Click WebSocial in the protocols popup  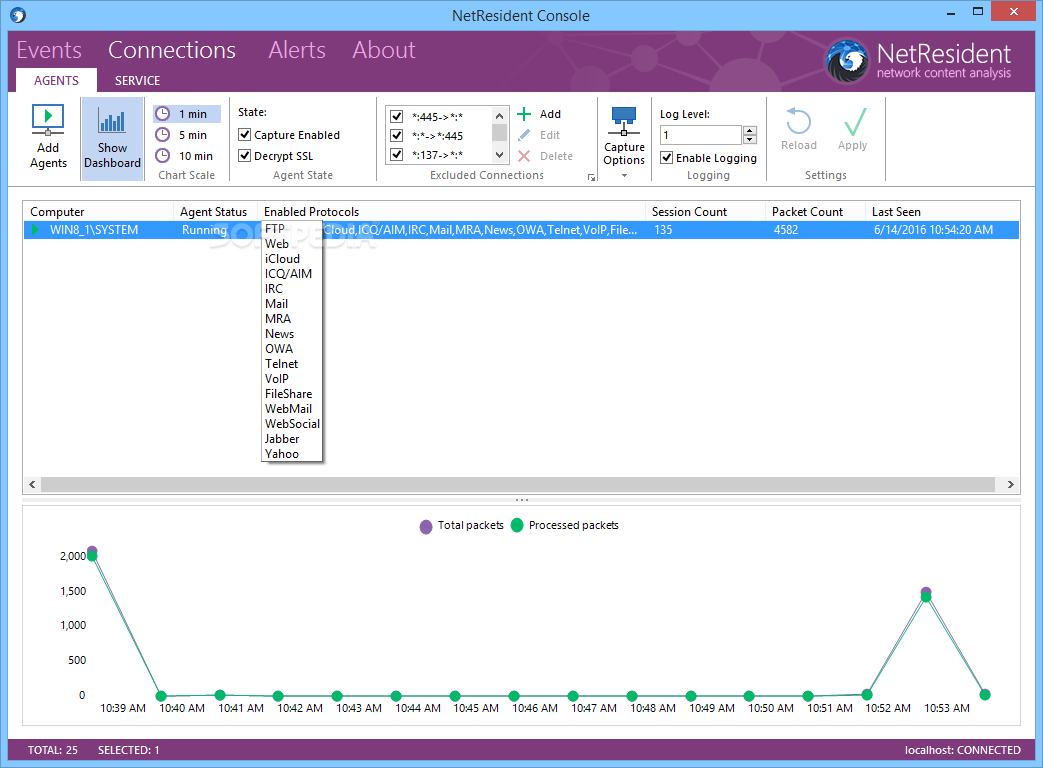tap(292, 424)
